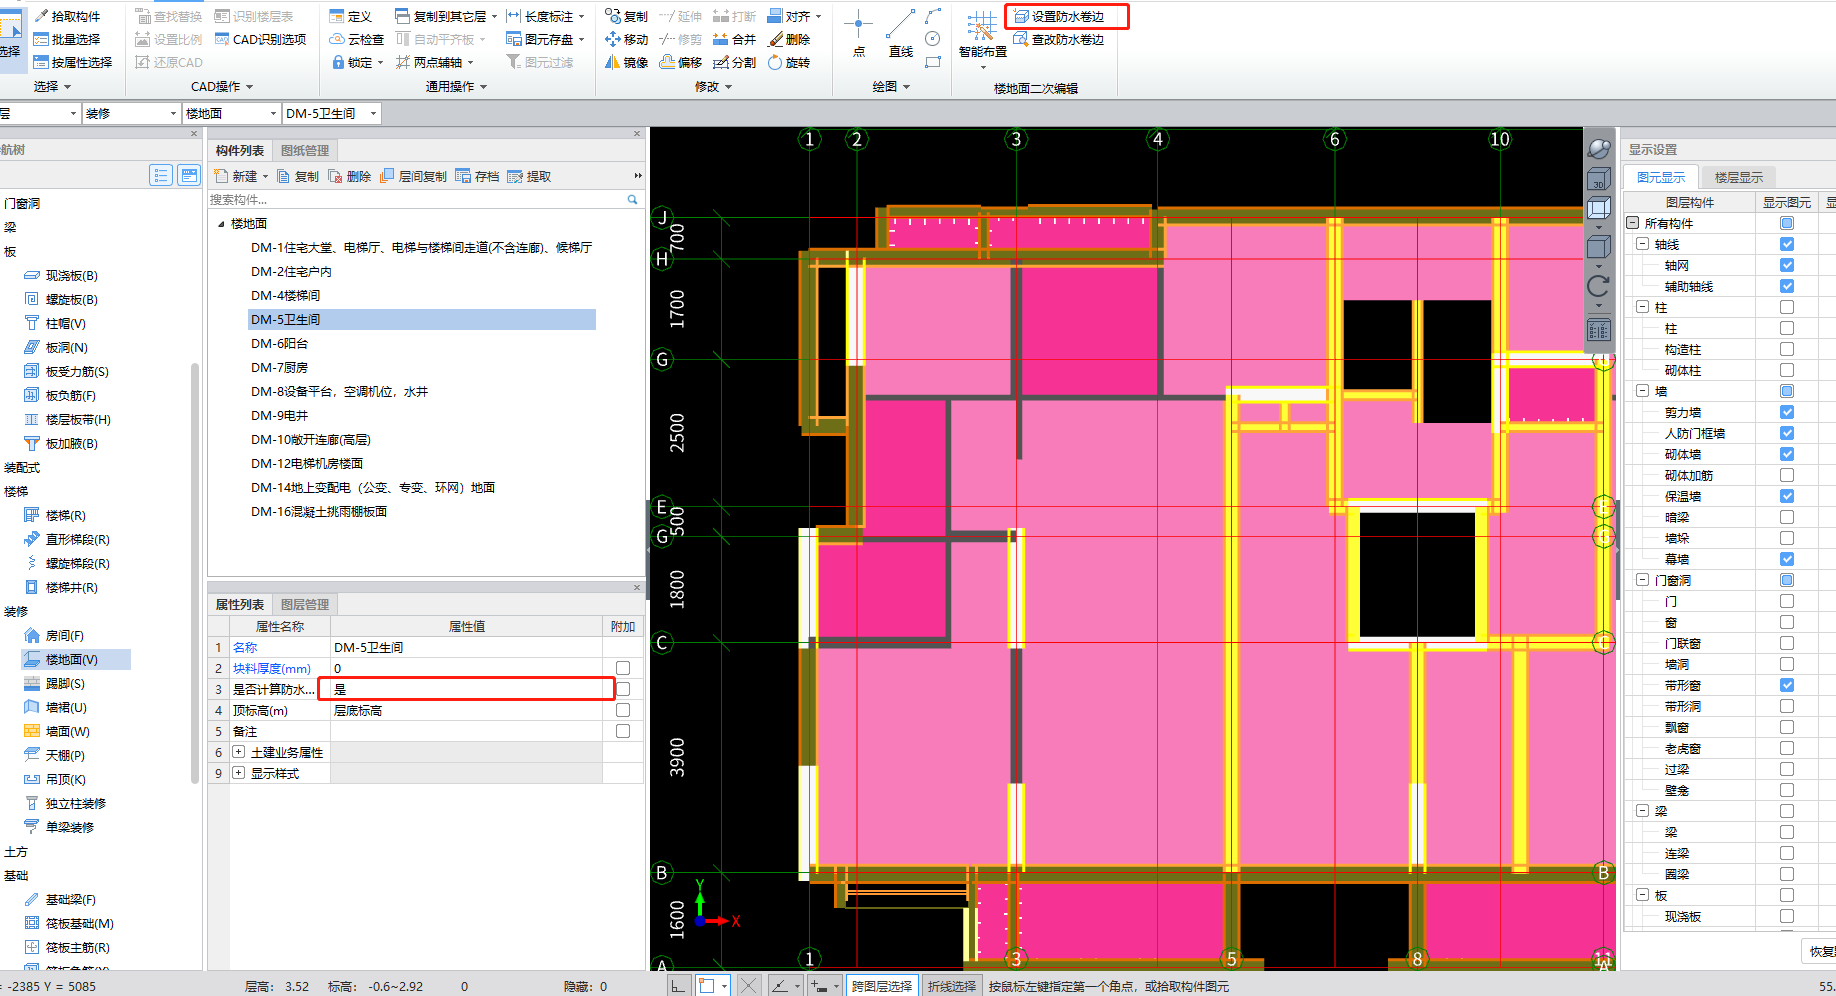Click 新建 in component list

coord(241,176)
